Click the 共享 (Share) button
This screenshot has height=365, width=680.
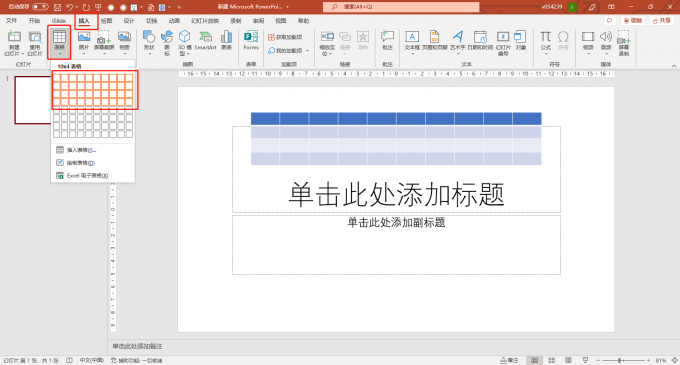pyautogui.click(x=661, y=21)
